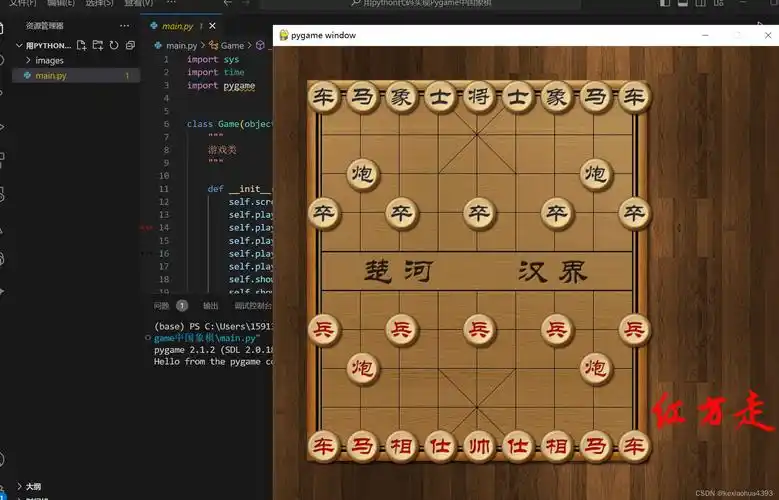The height and width of the screenshot is (500, 779).
Task: Select the center red 兵 soldier
Action: (479, 330)
